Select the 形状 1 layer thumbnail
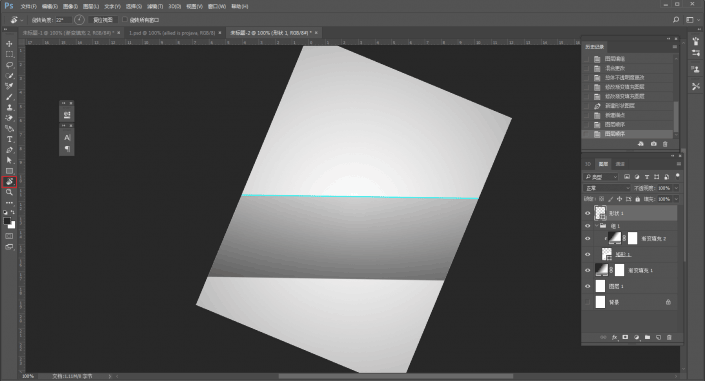 click(x=600, y=213)
